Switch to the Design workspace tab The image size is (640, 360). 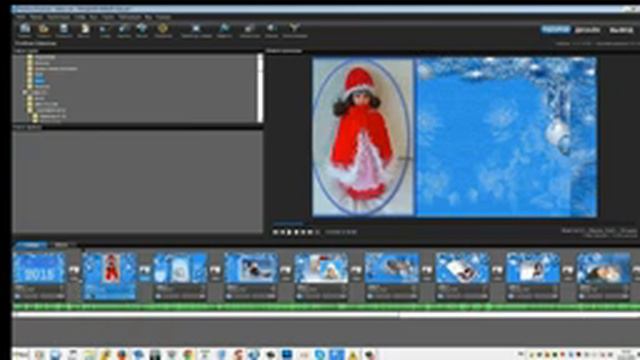click(x=588, y=30)
